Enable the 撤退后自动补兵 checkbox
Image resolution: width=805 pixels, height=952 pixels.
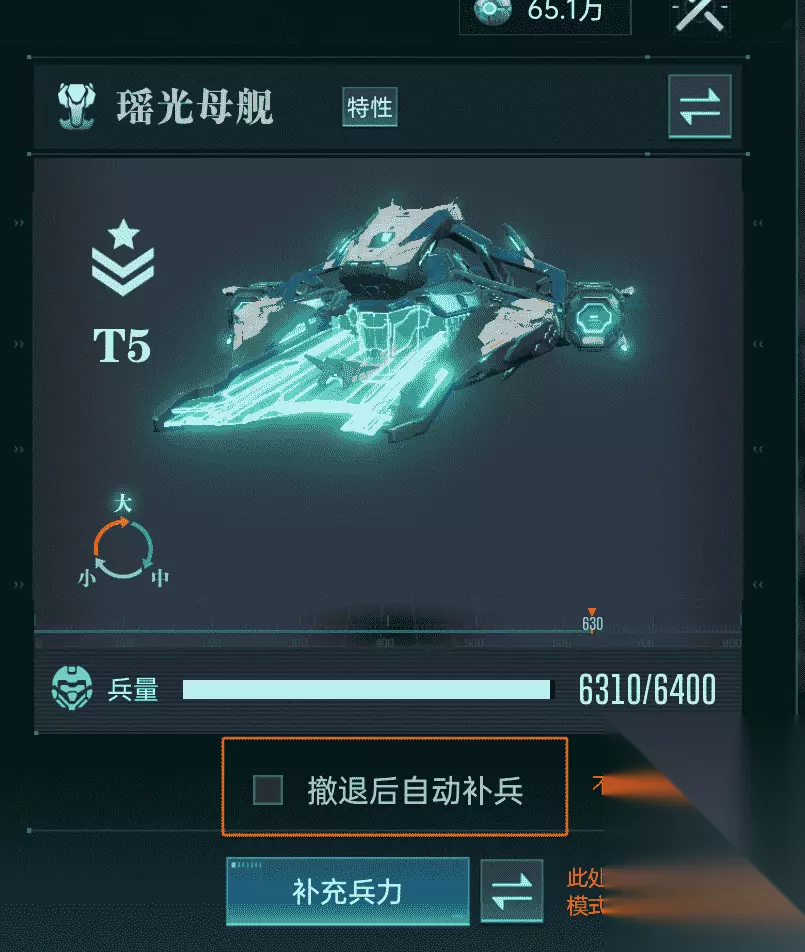click(x=268, y=789)
